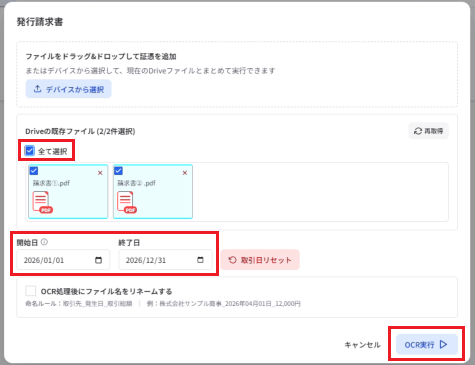Toggle the checkbox on 請求書②.pdf
This screenshot has width=475, height=365.
click(118, 171)
